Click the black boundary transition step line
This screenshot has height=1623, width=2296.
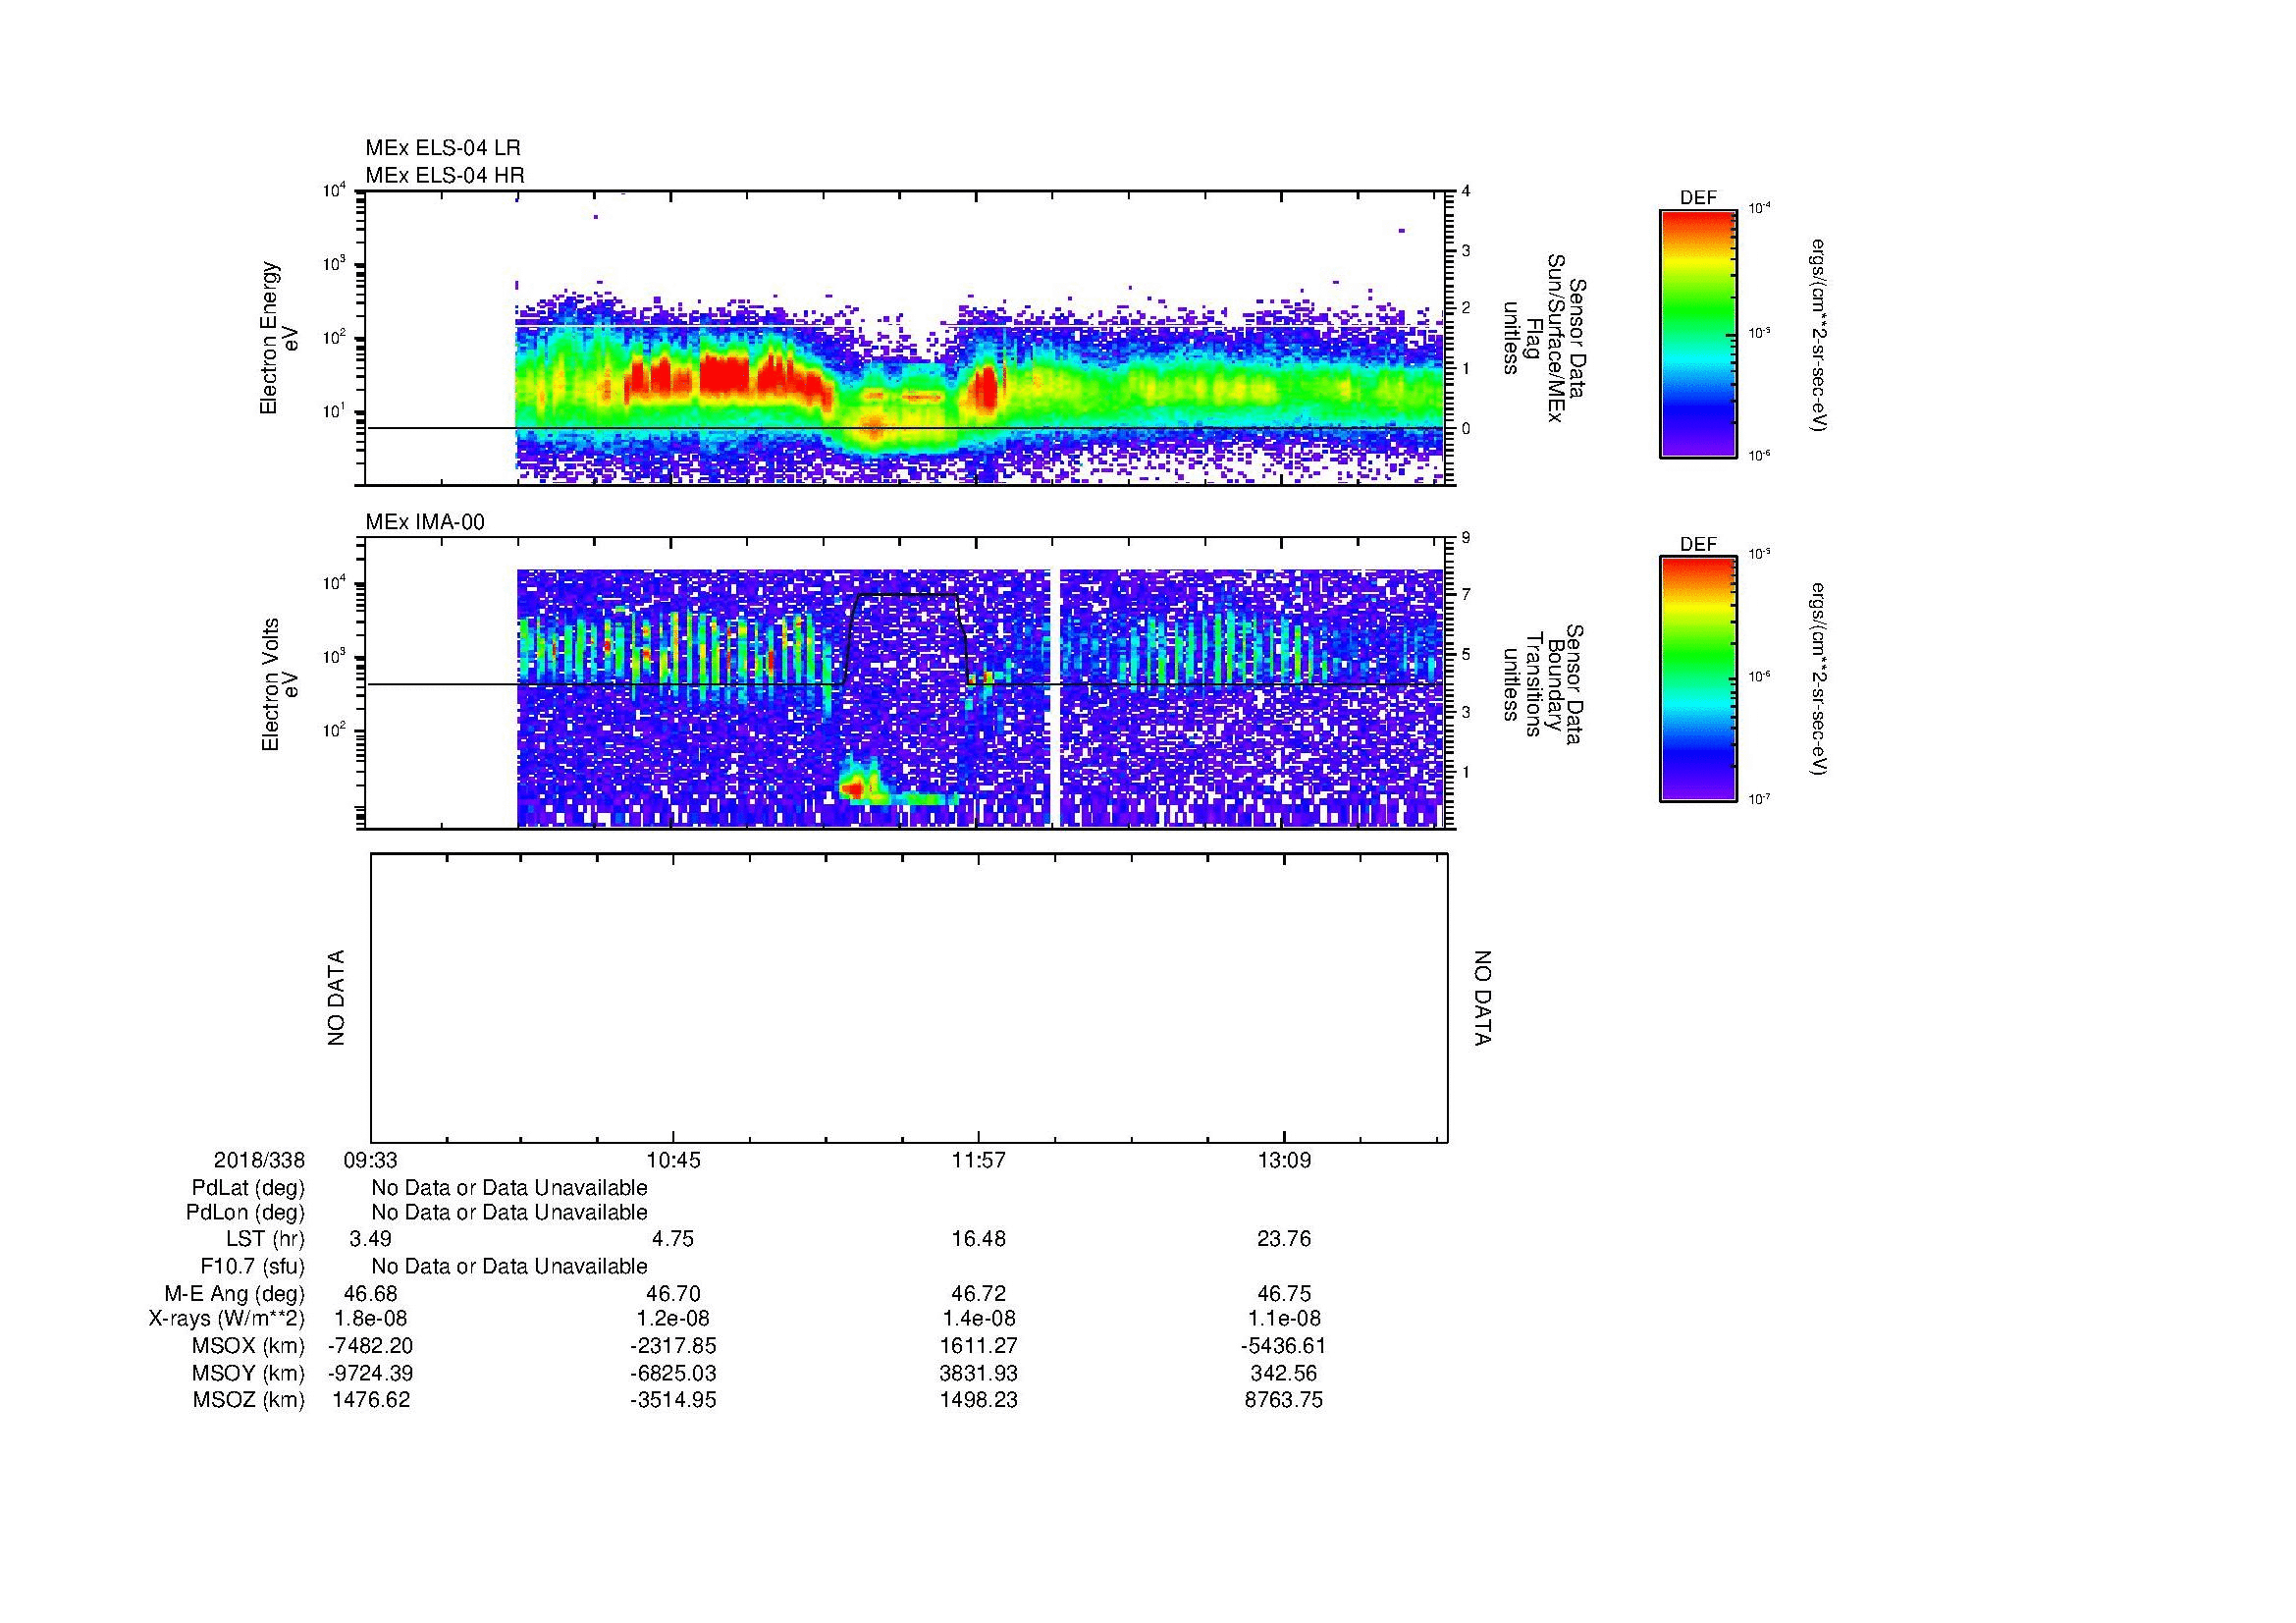tap(908, 639)
